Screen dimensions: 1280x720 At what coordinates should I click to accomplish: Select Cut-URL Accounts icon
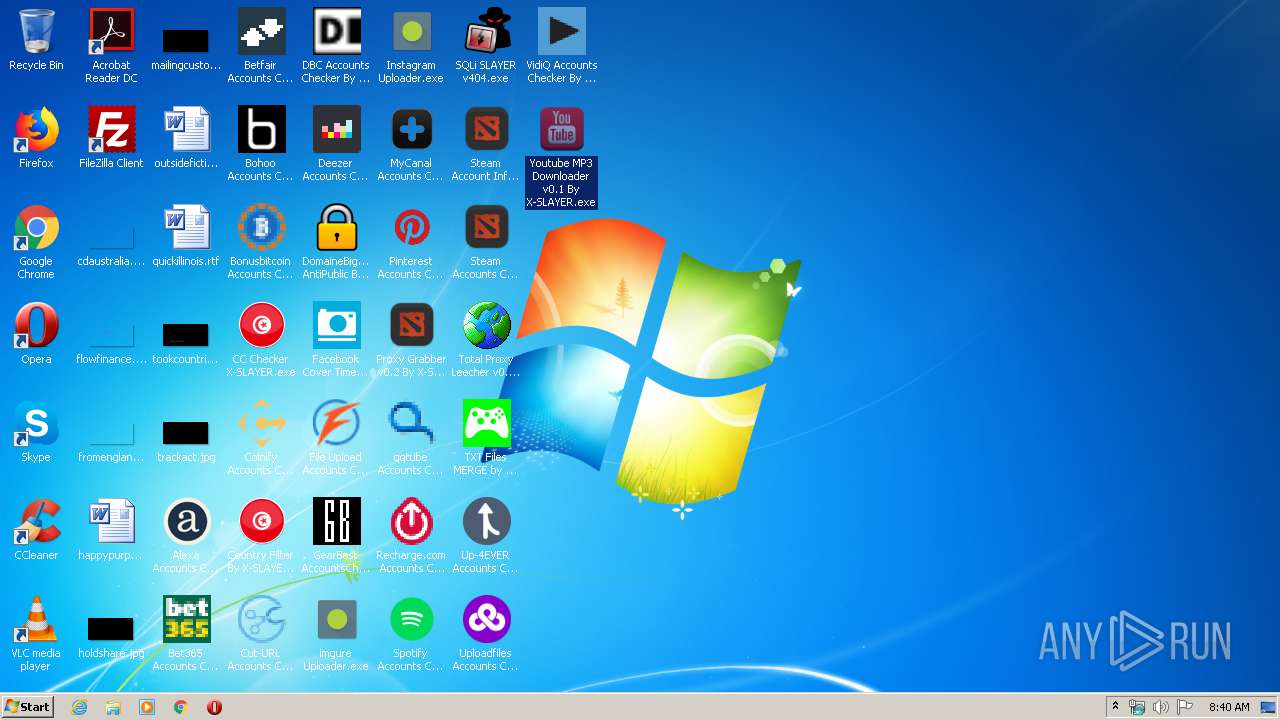(x=261, y=634)
